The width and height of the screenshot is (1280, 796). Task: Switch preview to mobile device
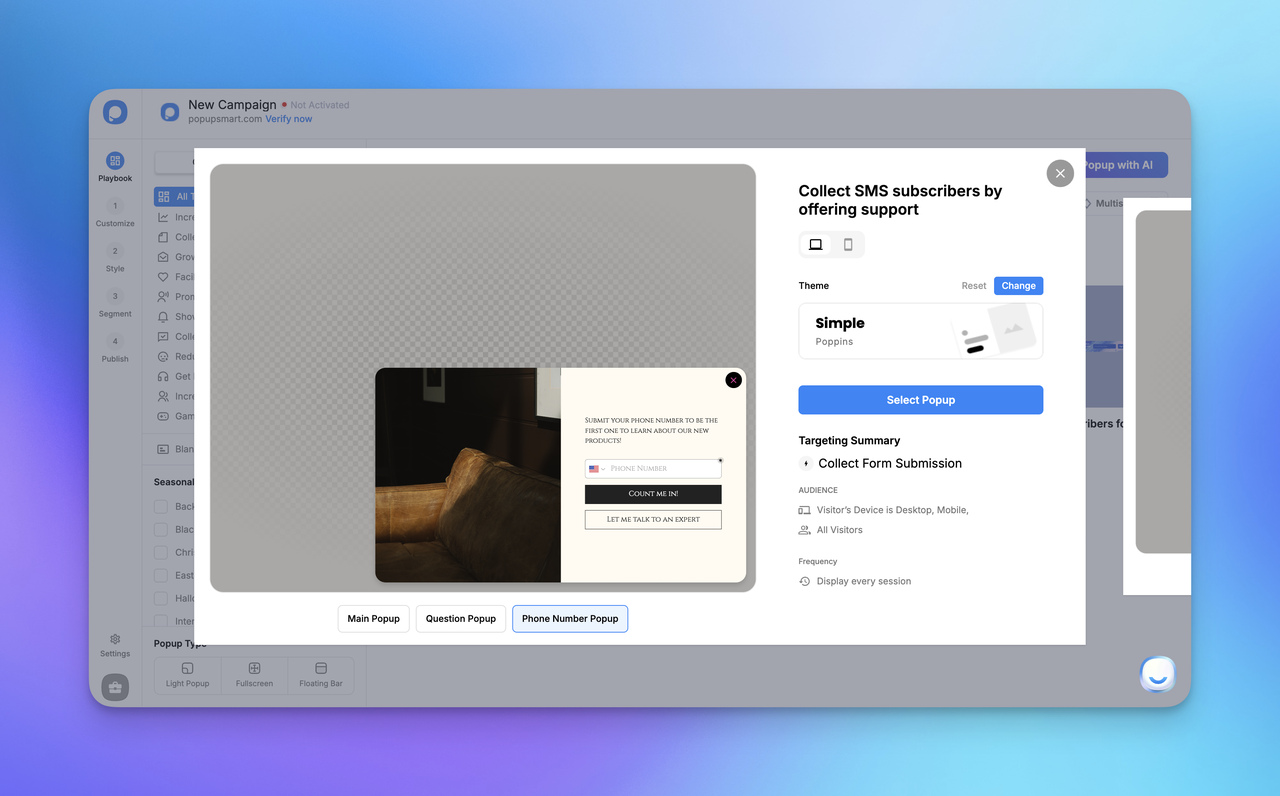tap(848, 245)
